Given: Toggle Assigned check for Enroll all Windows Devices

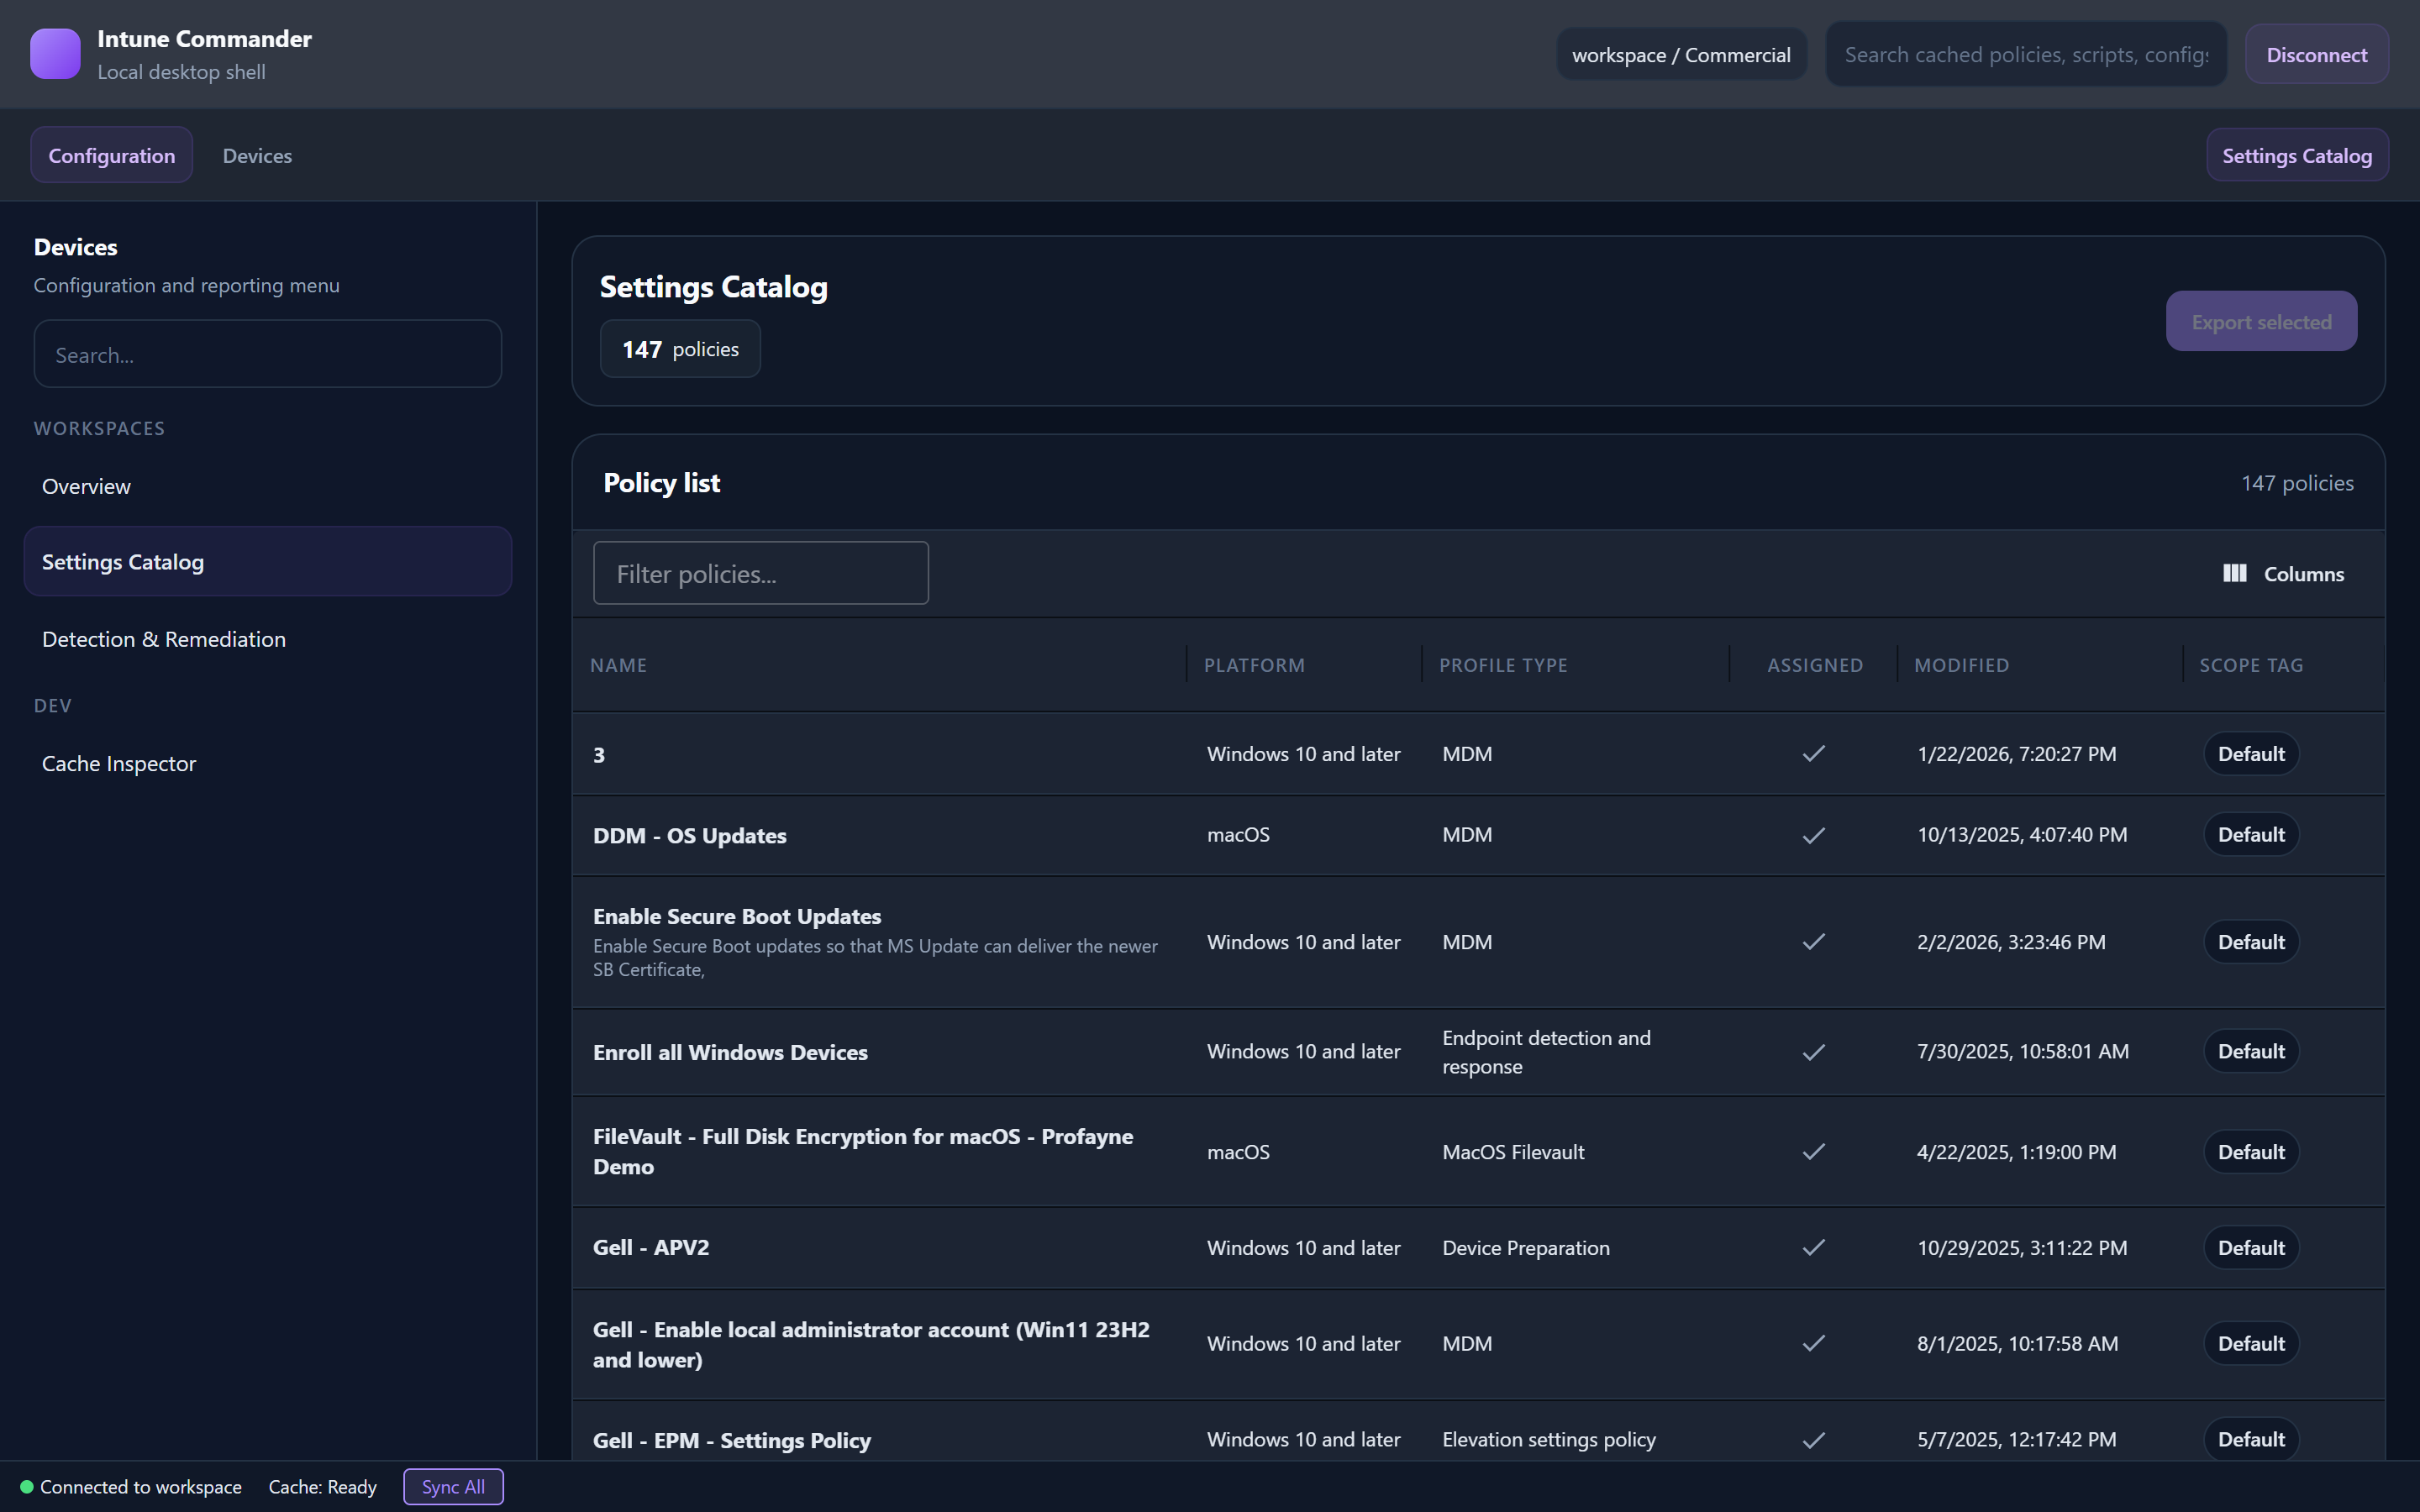Looking at the screenshot, I should [1814, 1051].
